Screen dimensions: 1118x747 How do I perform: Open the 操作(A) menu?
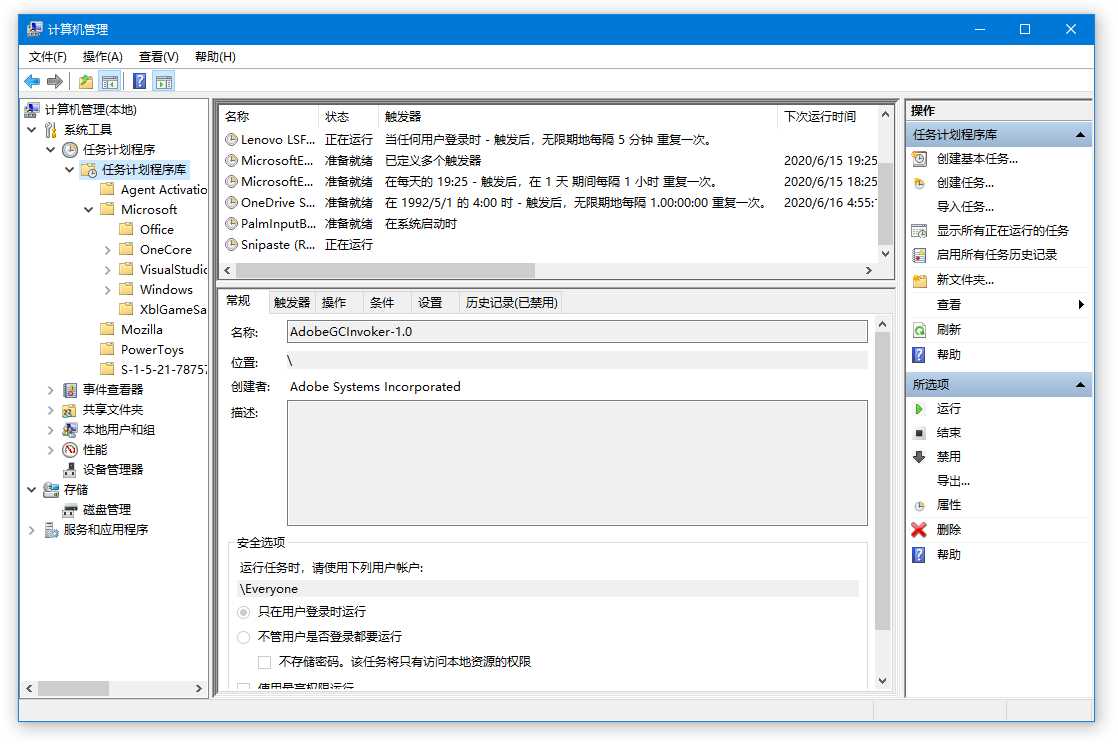(103, 56)
